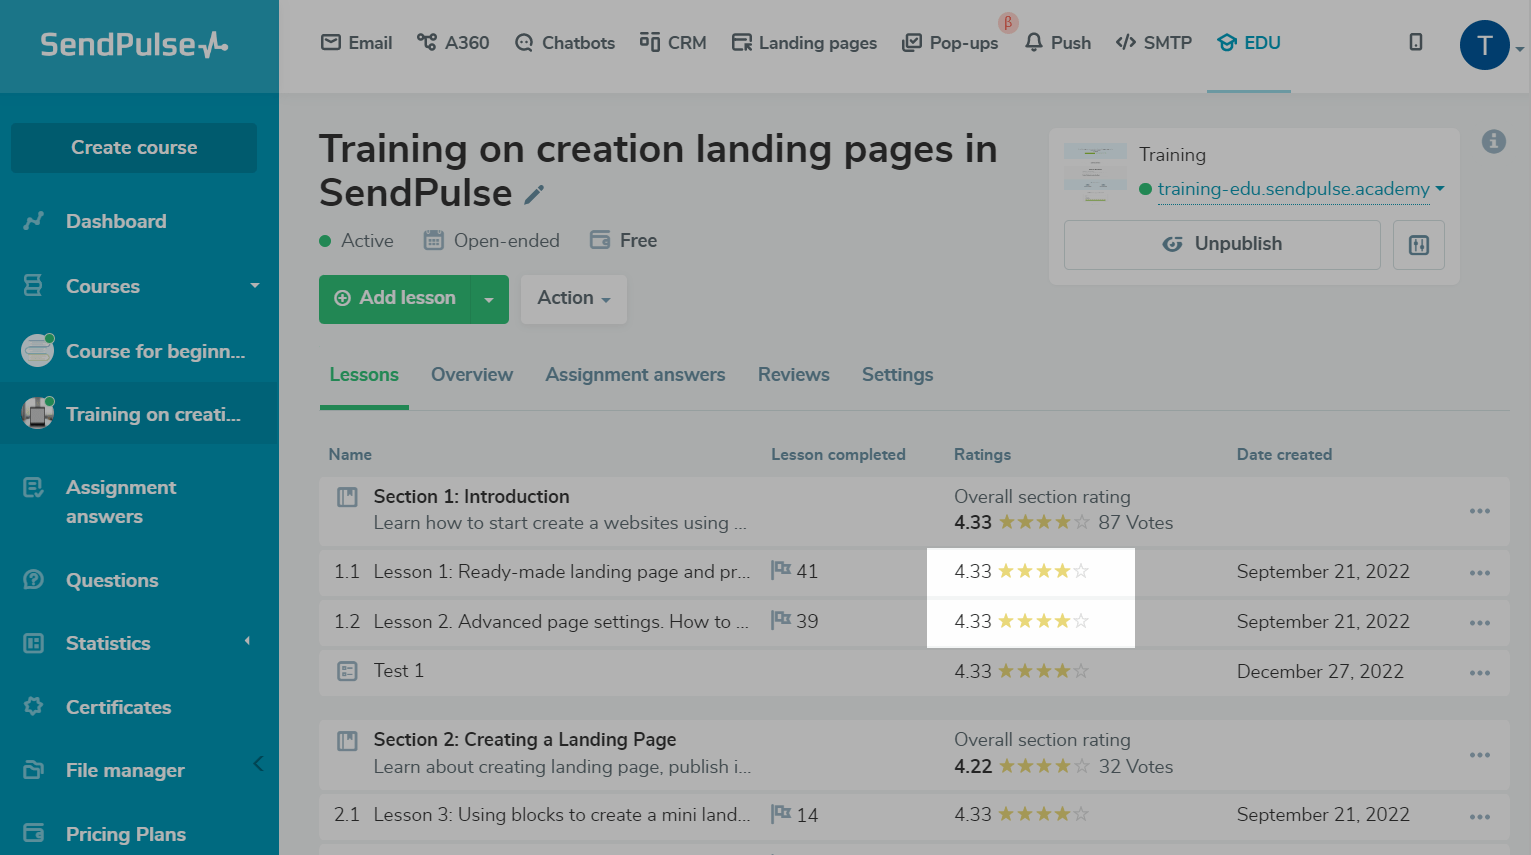This screenshot has width=1531, height=855.
Task: Open the Pop-ups section
Action: click(950, 43)
